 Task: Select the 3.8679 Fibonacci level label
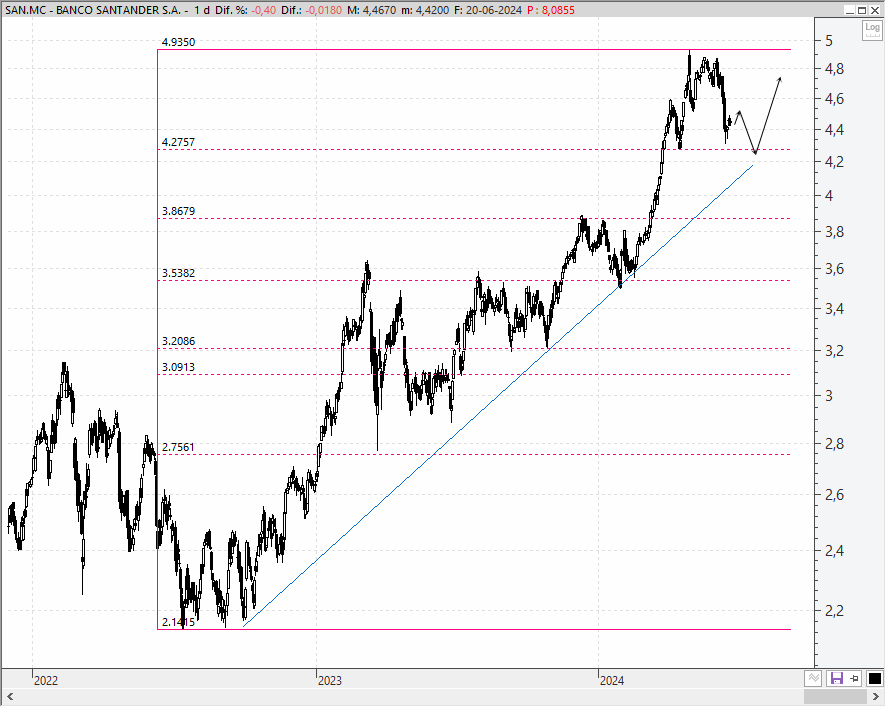pyautogui.click(x=178, y=211)
